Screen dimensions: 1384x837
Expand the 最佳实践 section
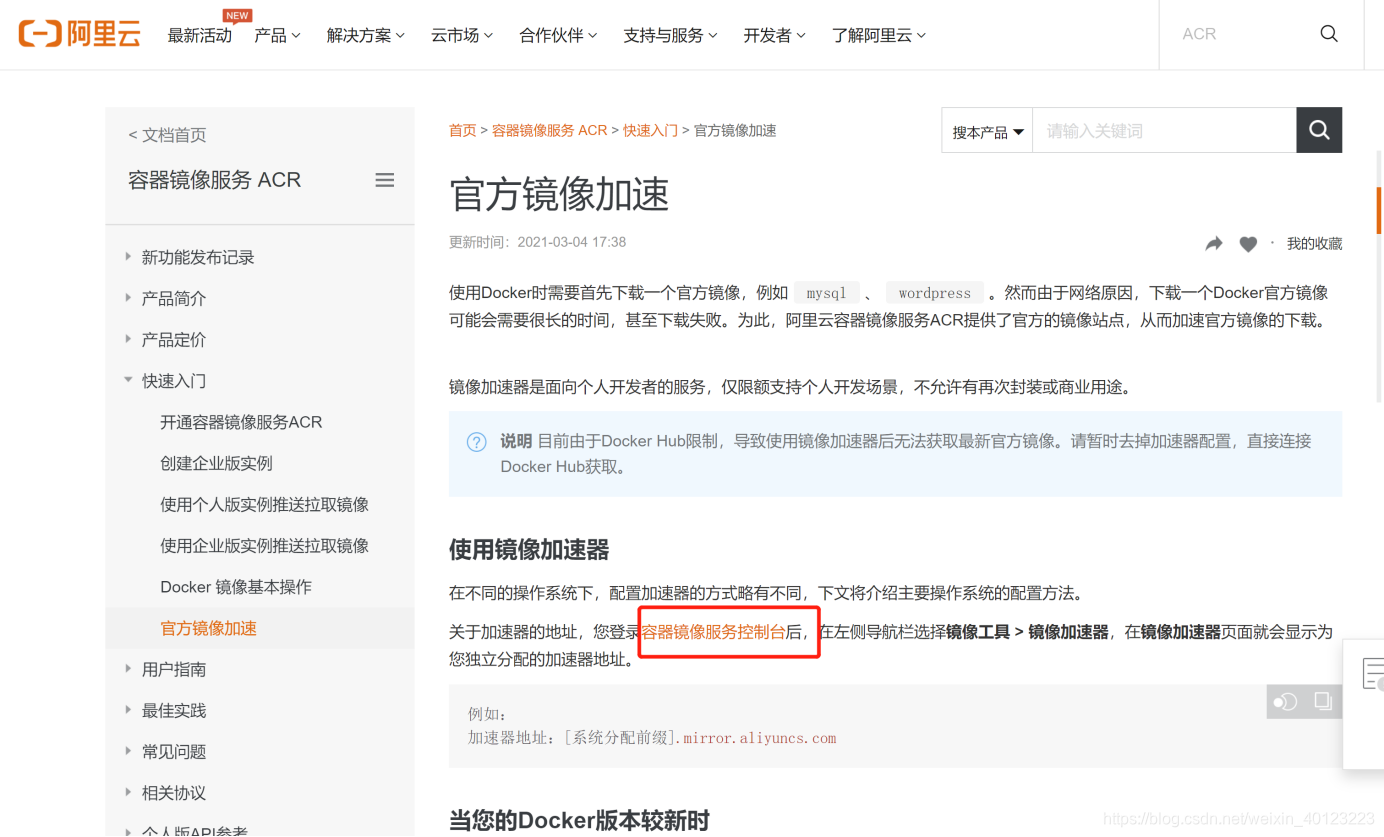tap(174, 710)
